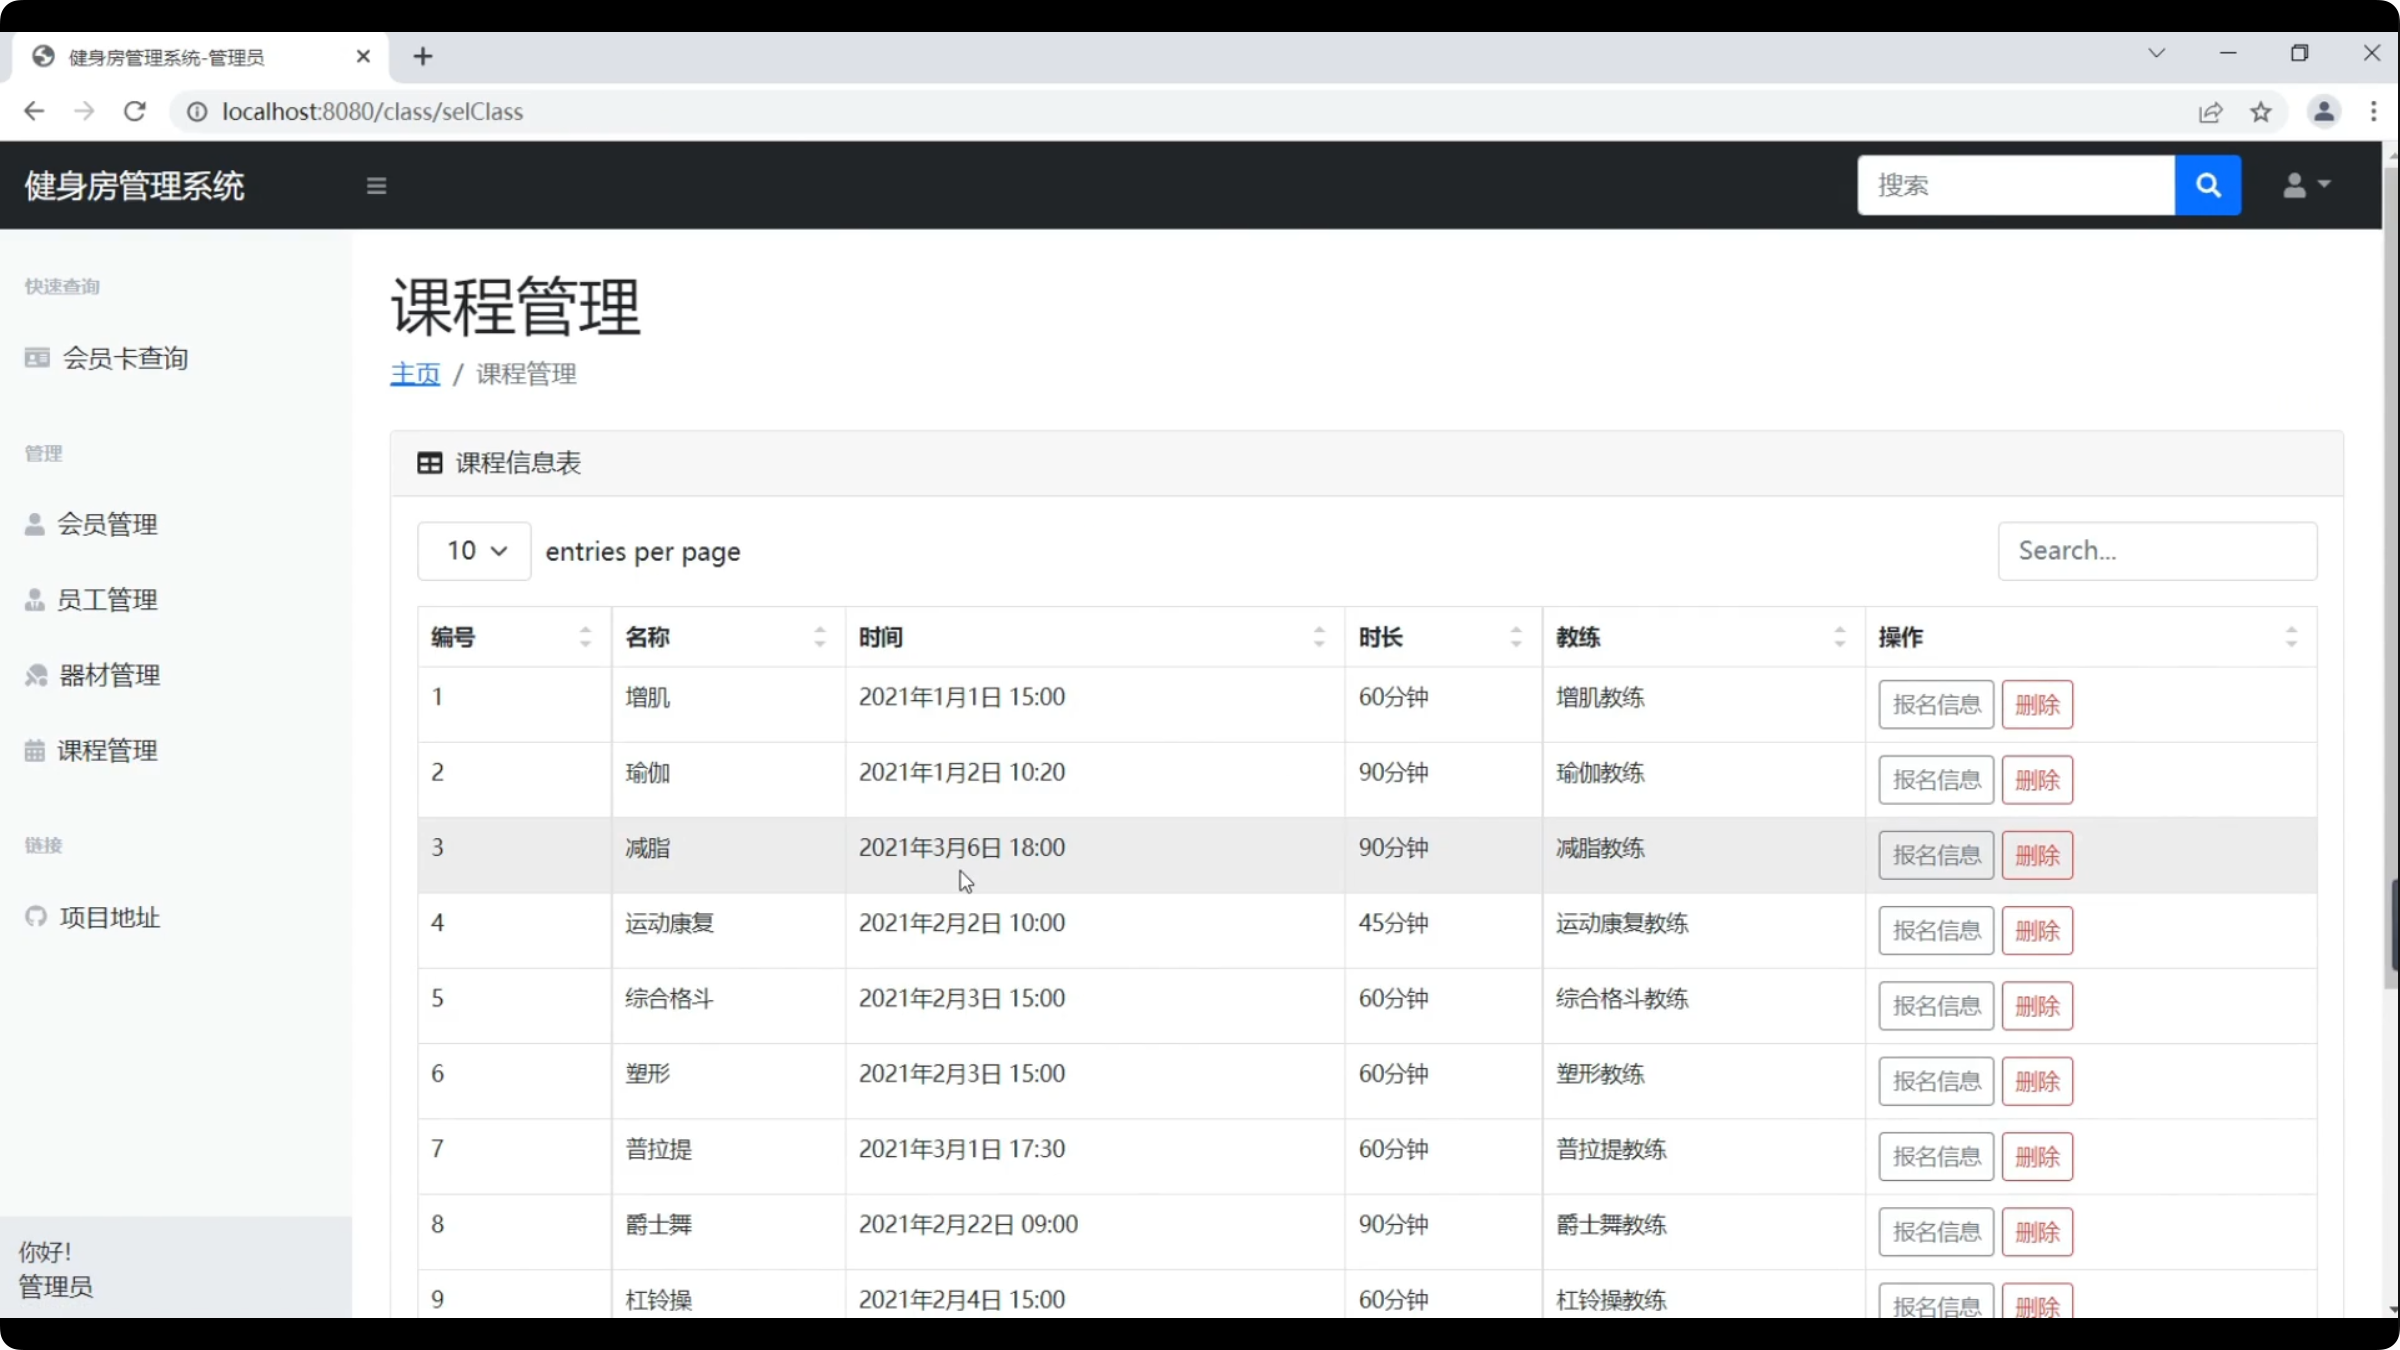Click 删除 button for 瑜伽 course

(x=2037, y=780)
